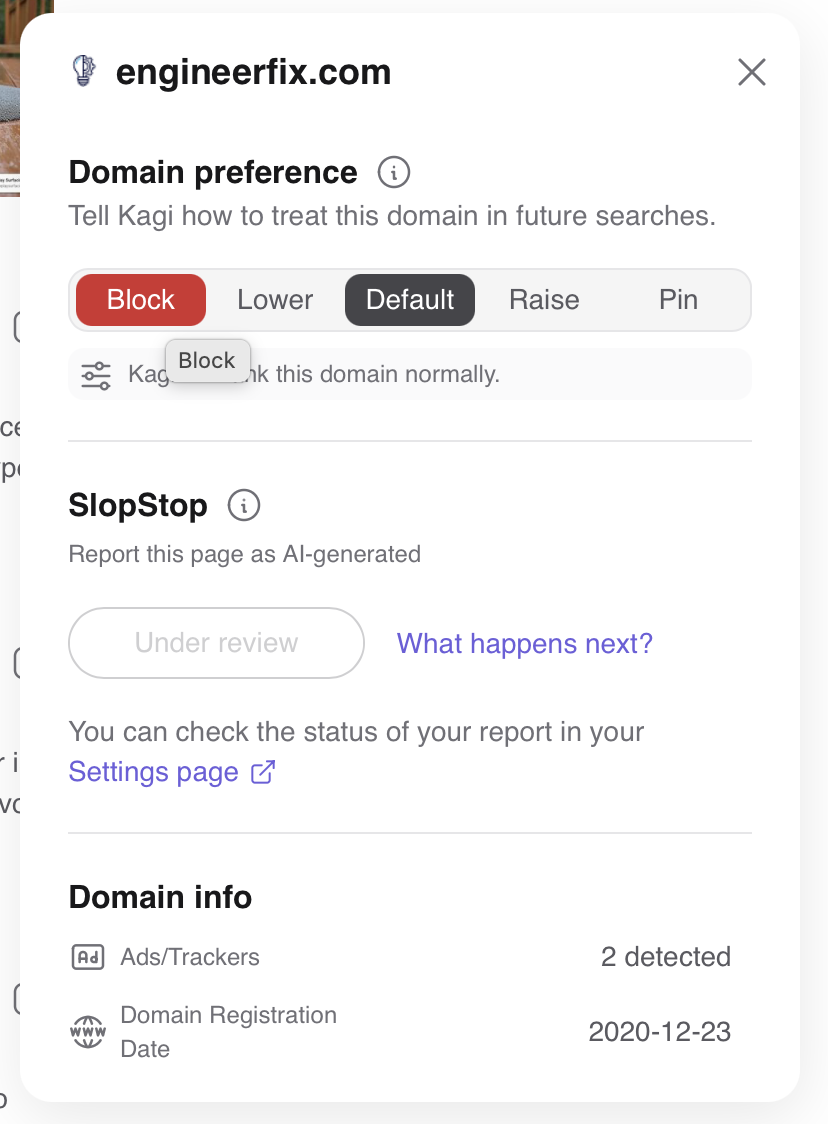Select Default domain preference
Image resolution: width=828 pixels, height=1124 pixels.
click(x=410, y=300)
